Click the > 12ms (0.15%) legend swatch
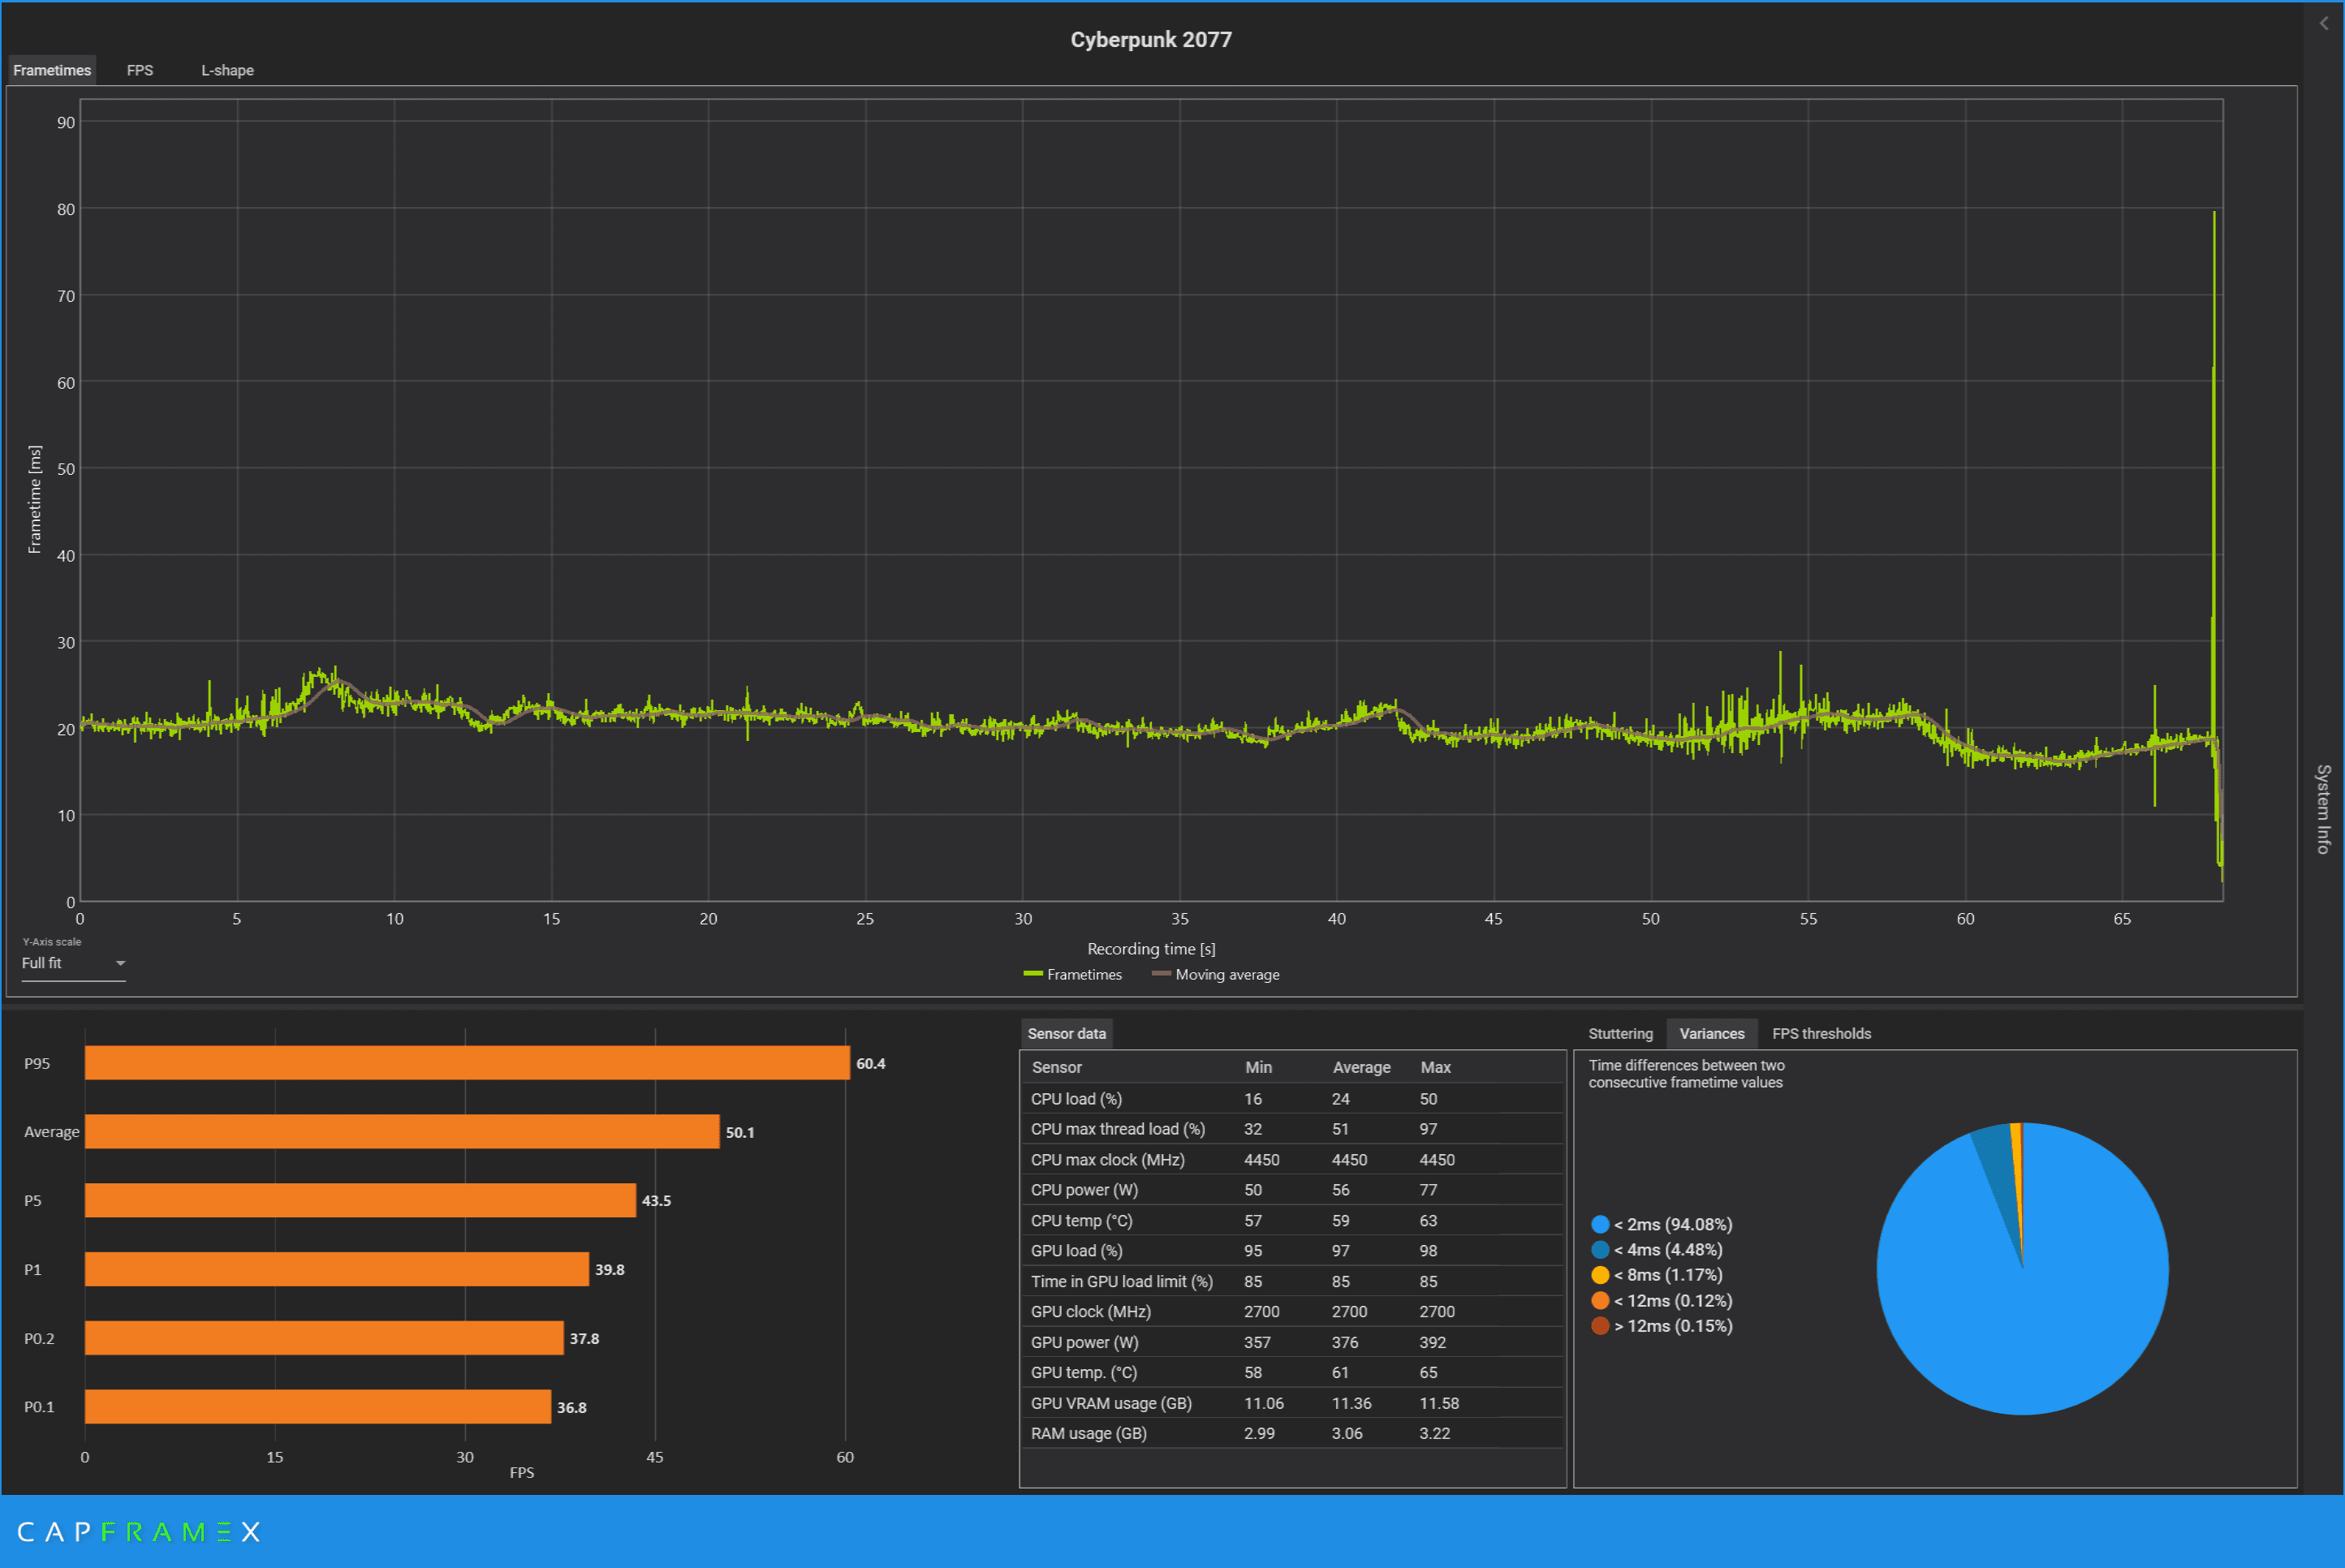This screenshot has width=2345, height=1568. coord(1600,1325)
